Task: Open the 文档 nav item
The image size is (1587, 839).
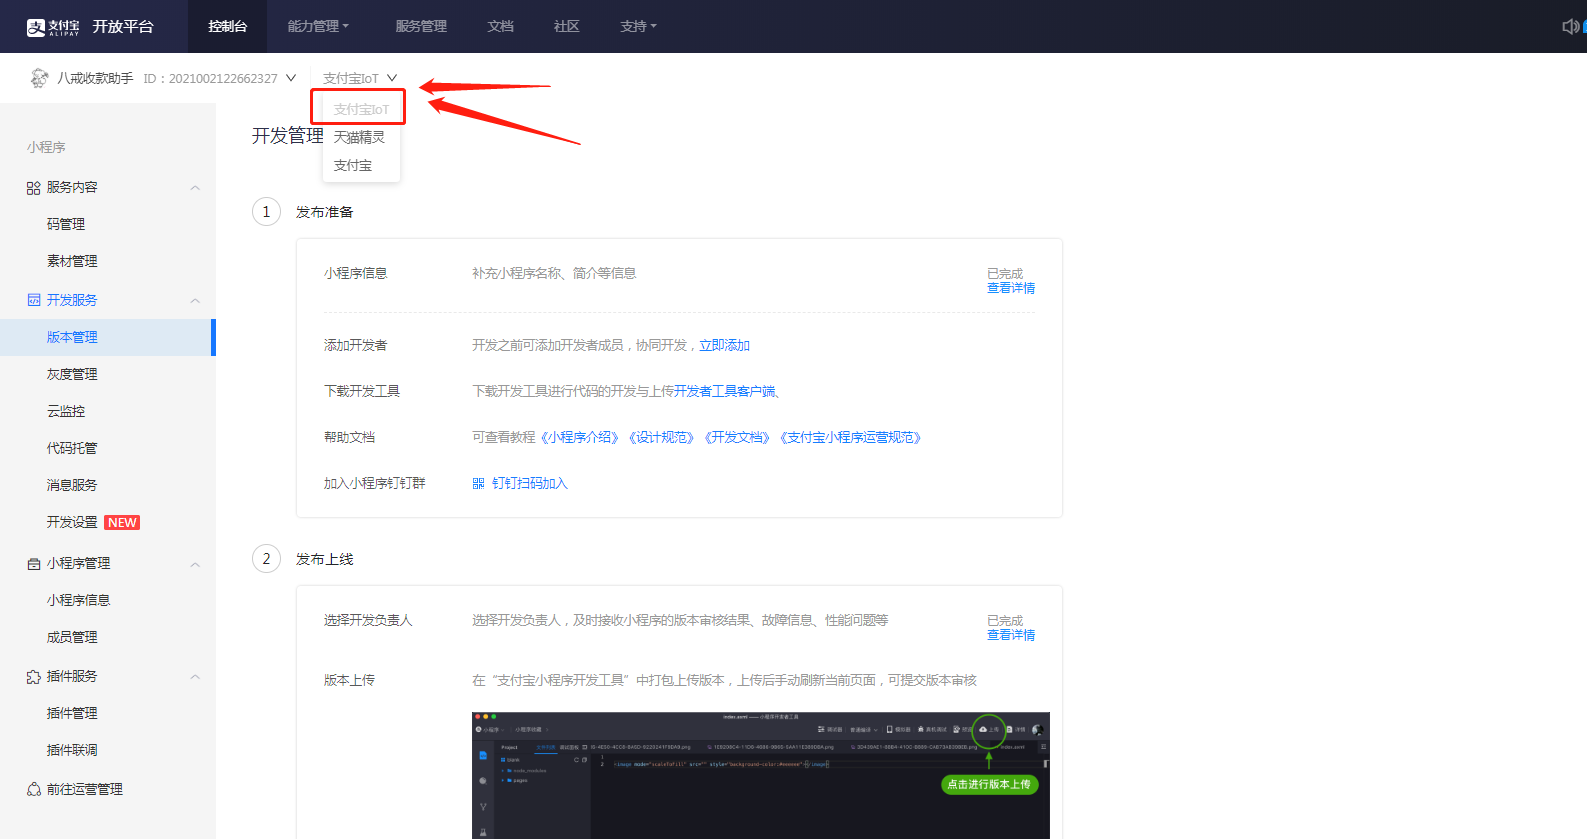Action: tap(500, 26)
